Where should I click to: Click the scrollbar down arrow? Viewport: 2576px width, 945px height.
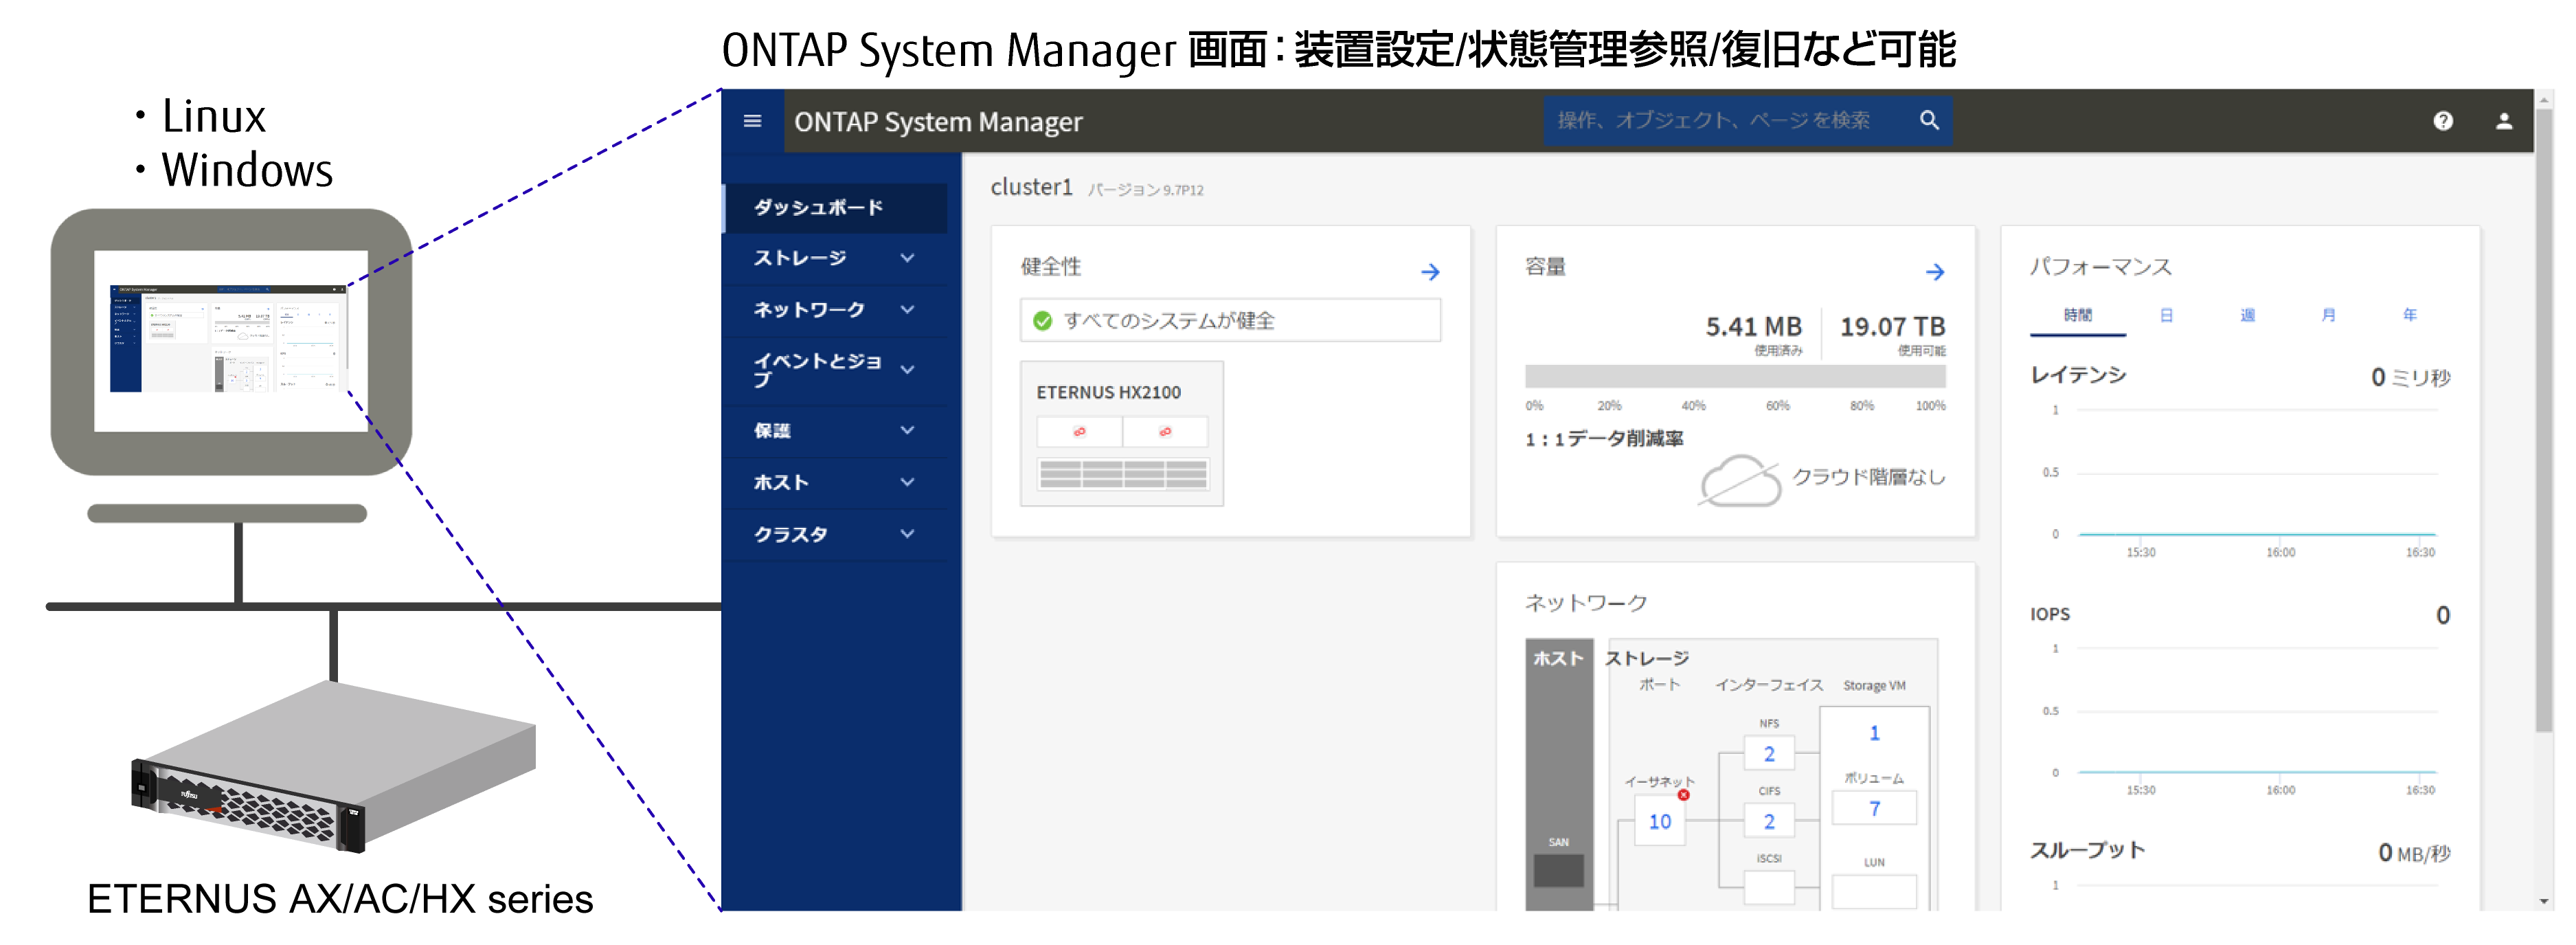(2544, 901)
